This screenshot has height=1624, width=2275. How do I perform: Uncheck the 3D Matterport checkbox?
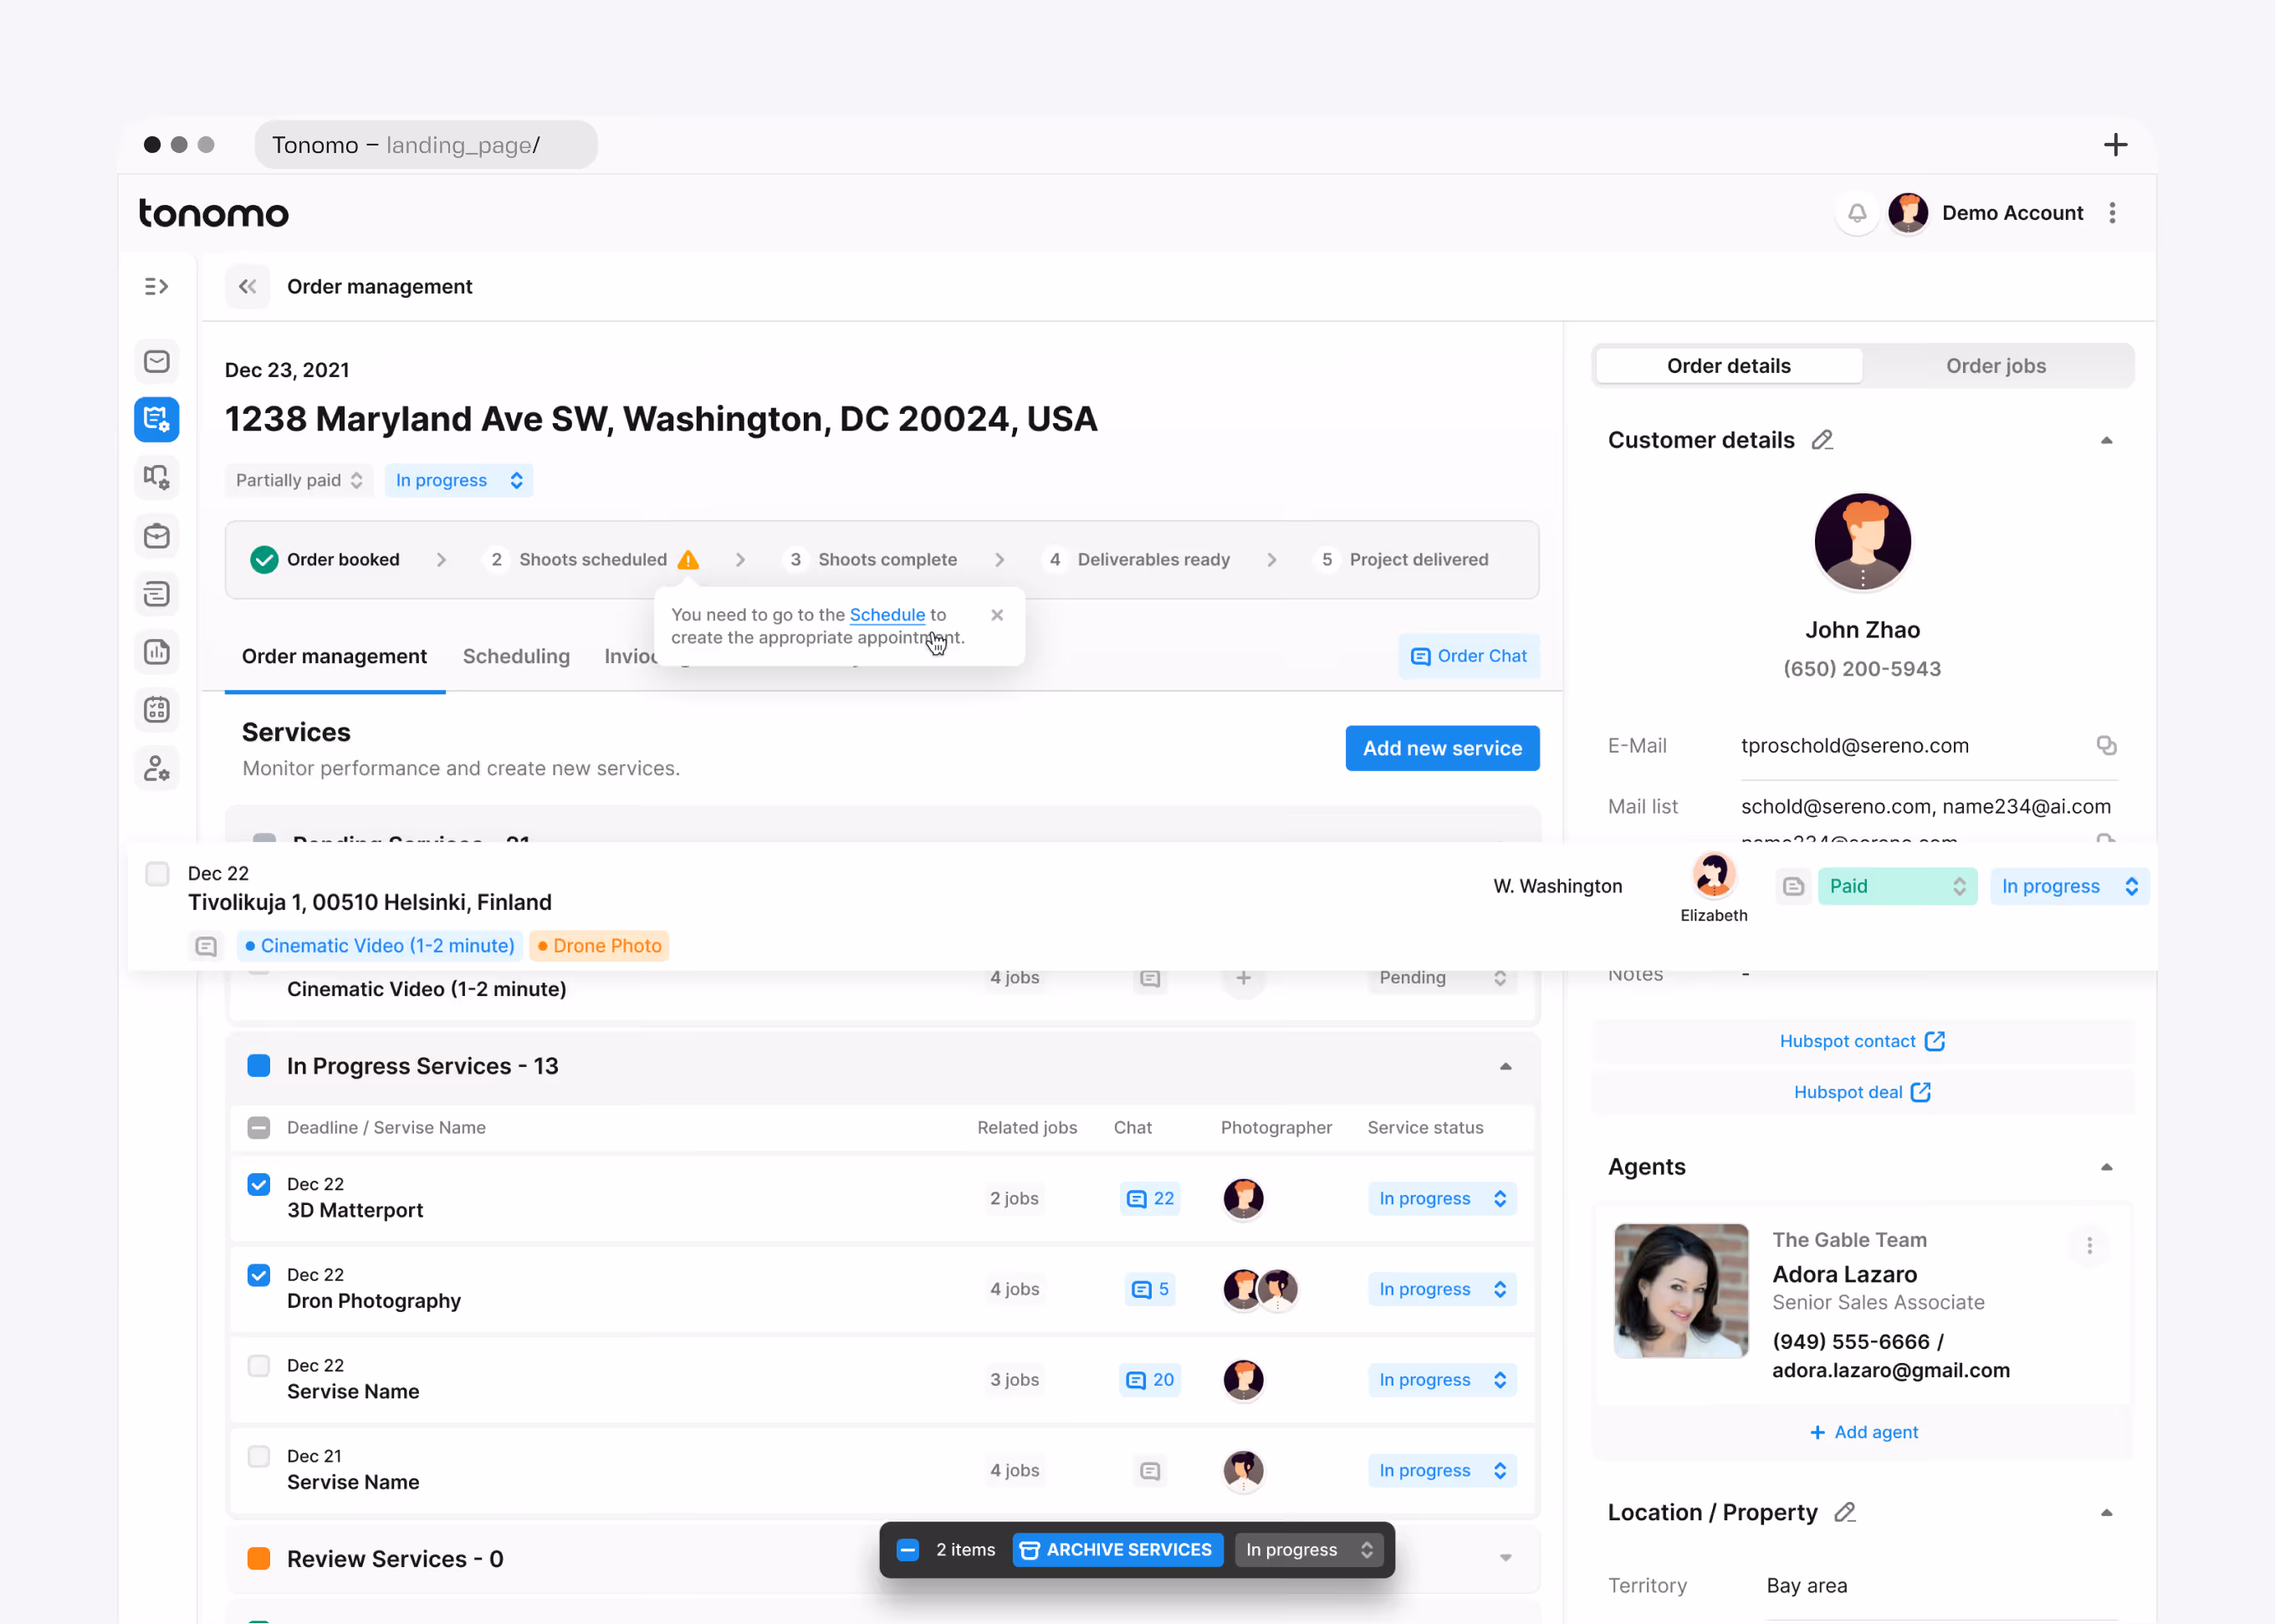(259, 1185)
